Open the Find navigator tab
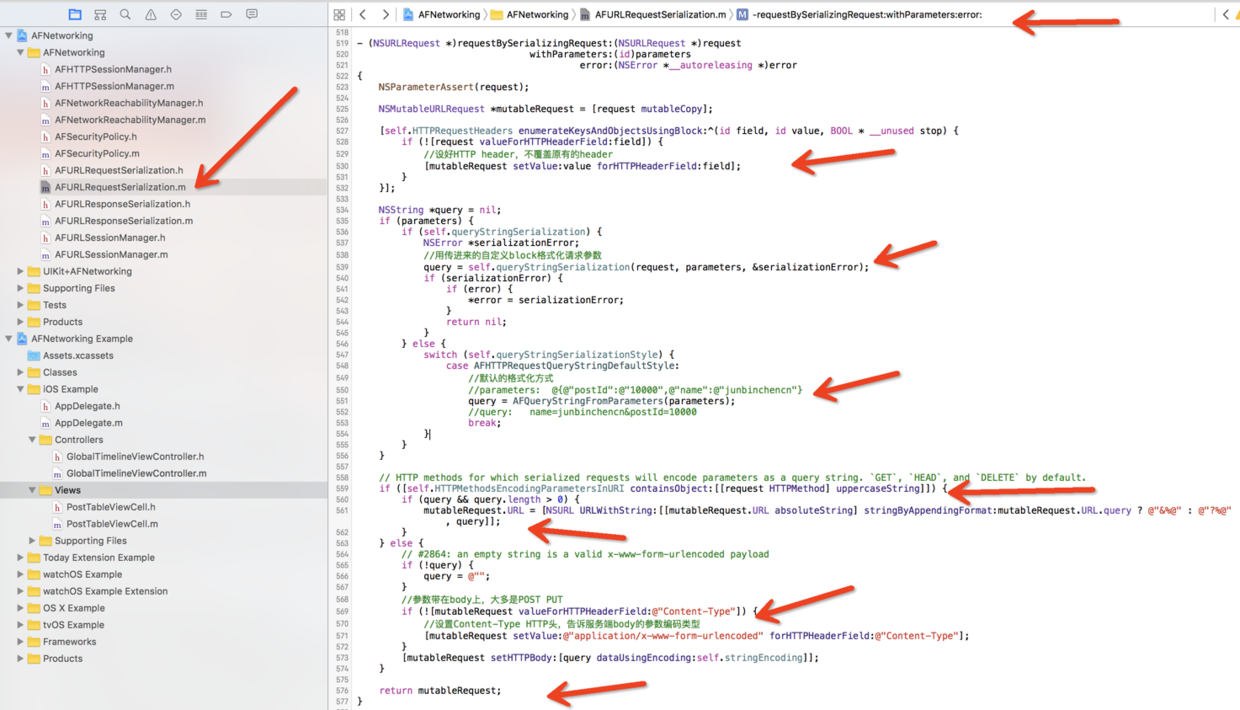 (x=125, y=15)
